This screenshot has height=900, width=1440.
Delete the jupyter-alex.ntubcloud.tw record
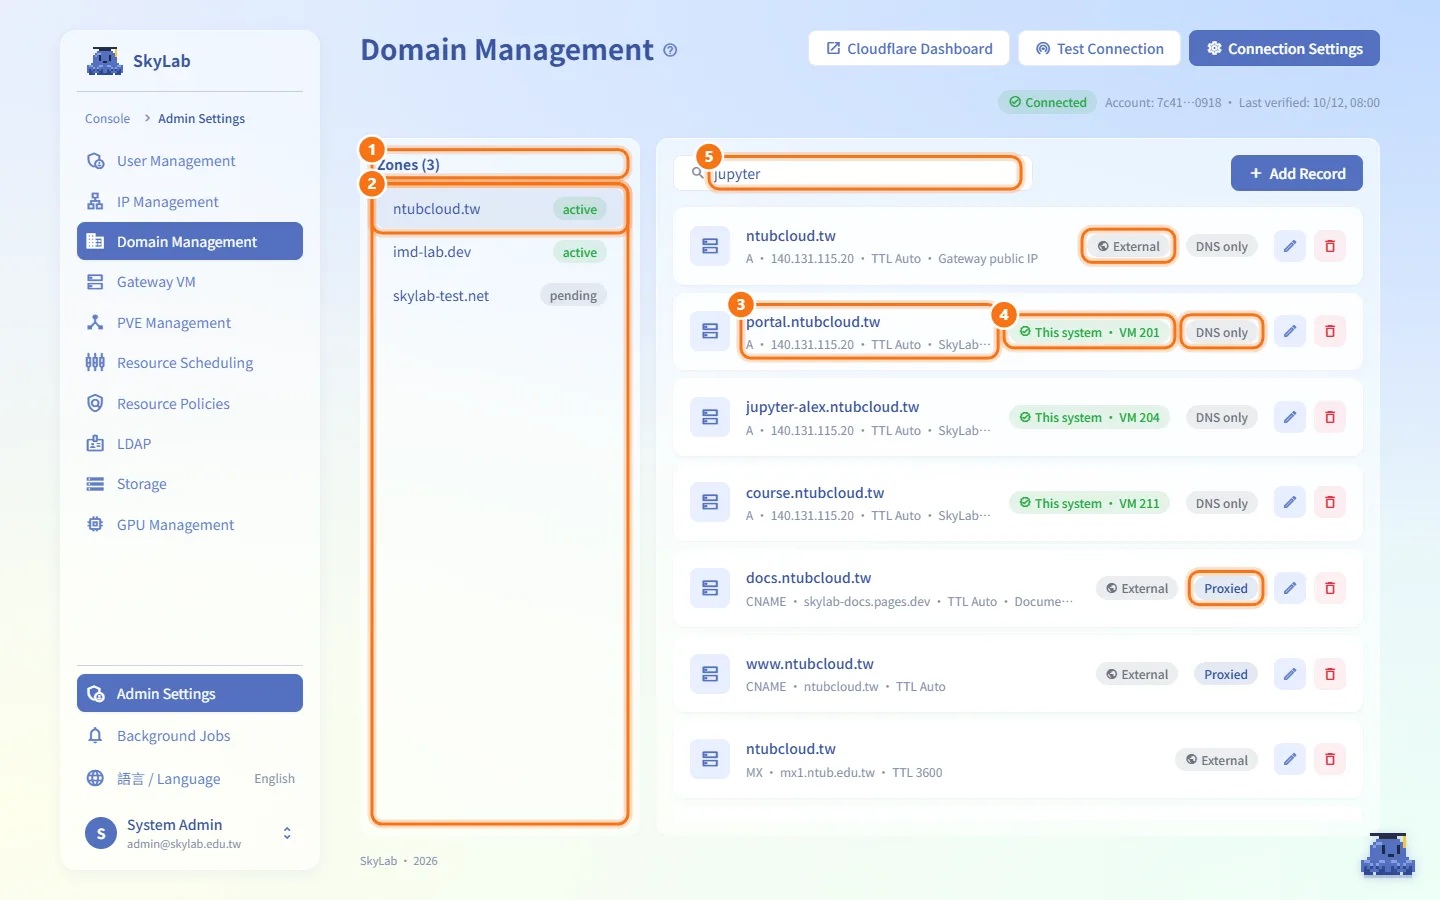tap(1330, 417)
